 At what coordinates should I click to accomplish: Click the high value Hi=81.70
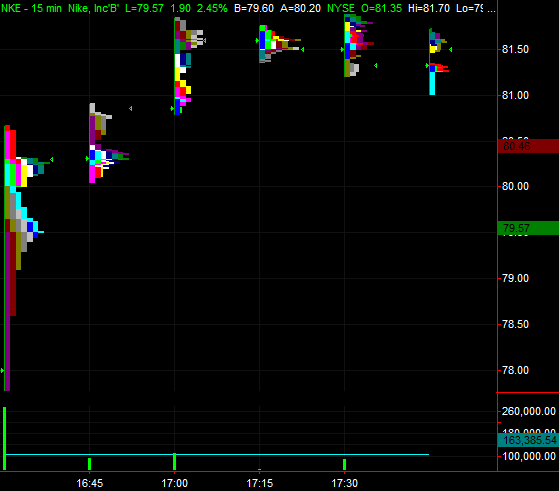point(429,8)
